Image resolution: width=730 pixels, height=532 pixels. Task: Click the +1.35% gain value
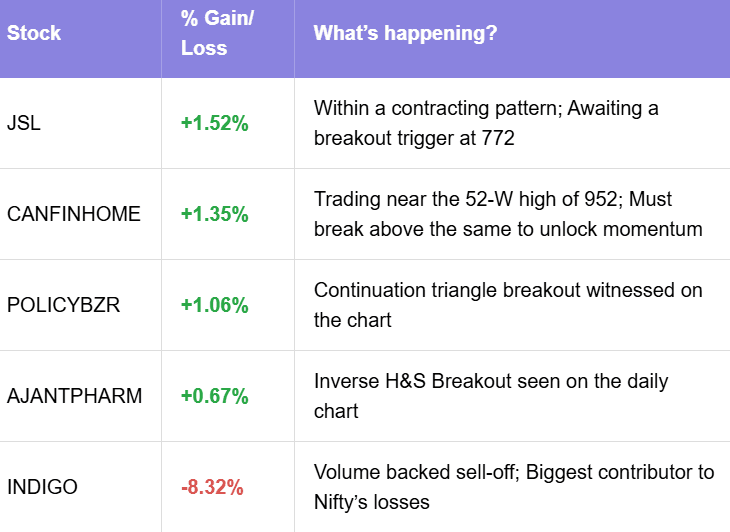click(214, 214)
